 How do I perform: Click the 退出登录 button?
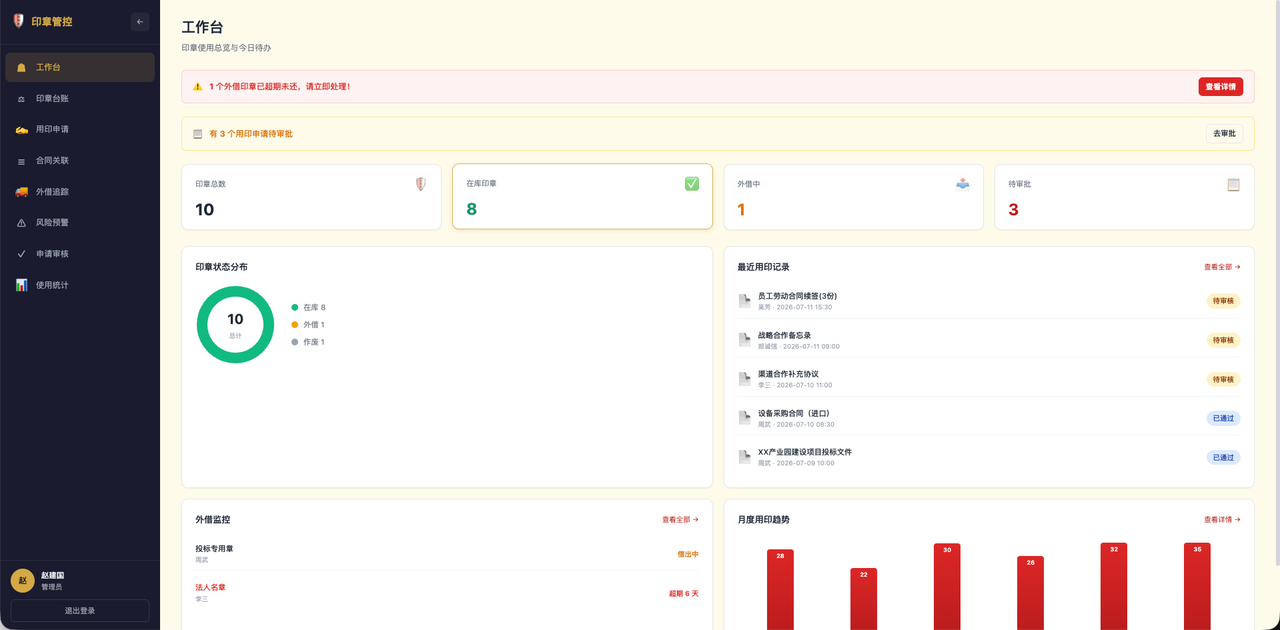(x=80, y=610)
